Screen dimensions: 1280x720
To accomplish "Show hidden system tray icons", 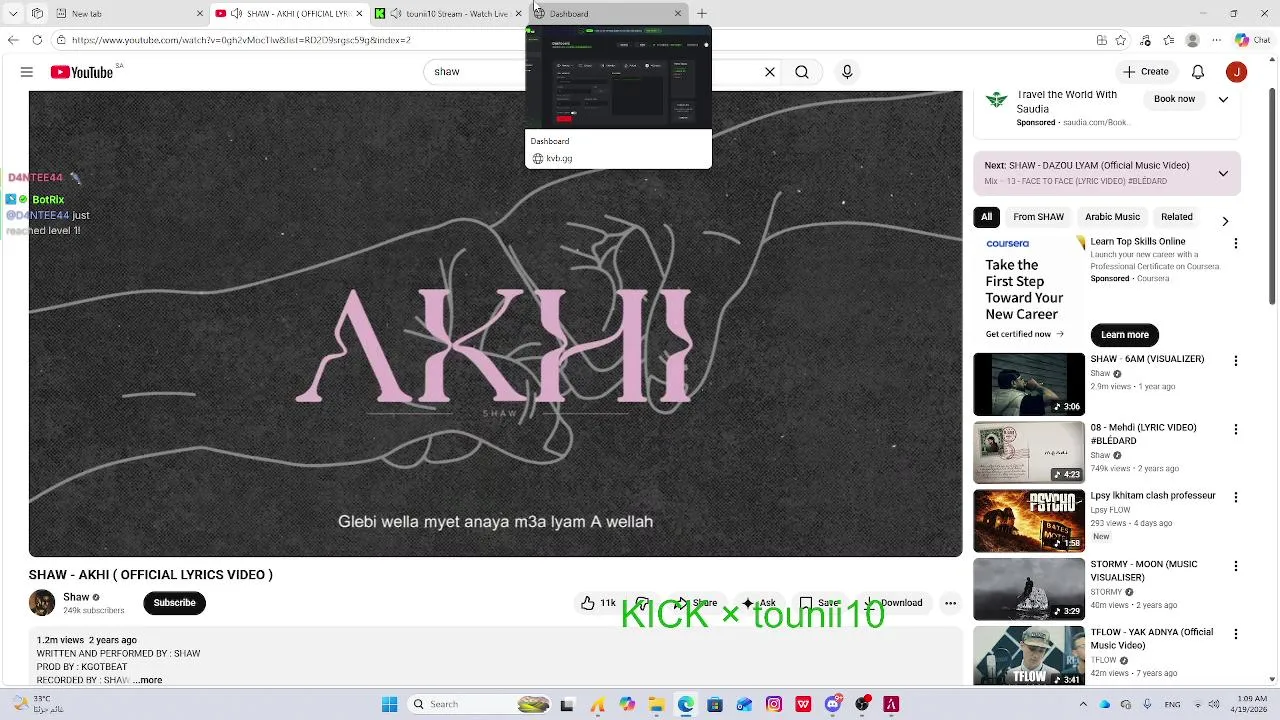I will pos(1083,704).
